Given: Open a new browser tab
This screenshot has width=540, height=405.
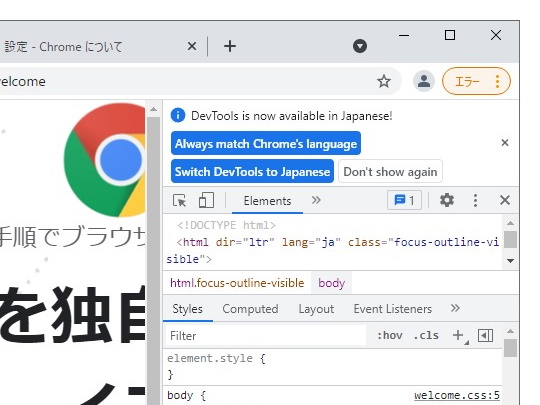Looking at the screenshot, I should [230, 46].
